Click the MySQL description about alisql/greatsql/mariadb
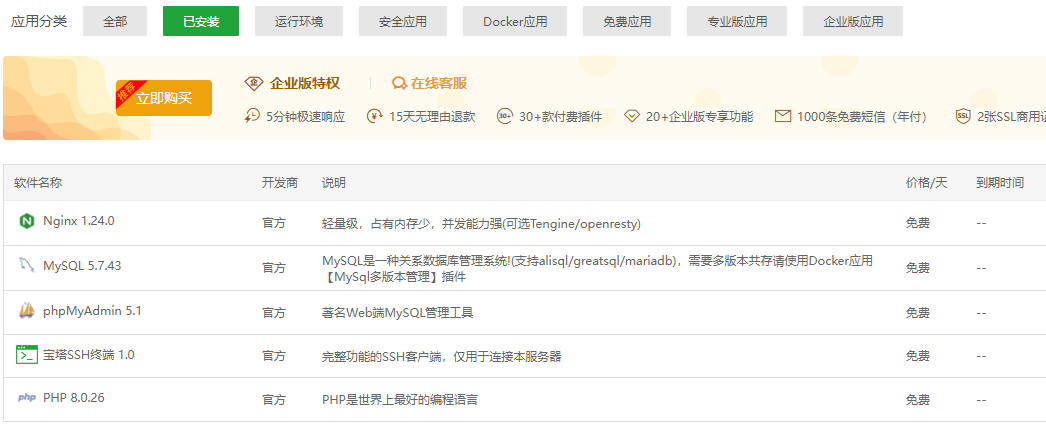Viewport: 1046px width, 428px height. 597,269
